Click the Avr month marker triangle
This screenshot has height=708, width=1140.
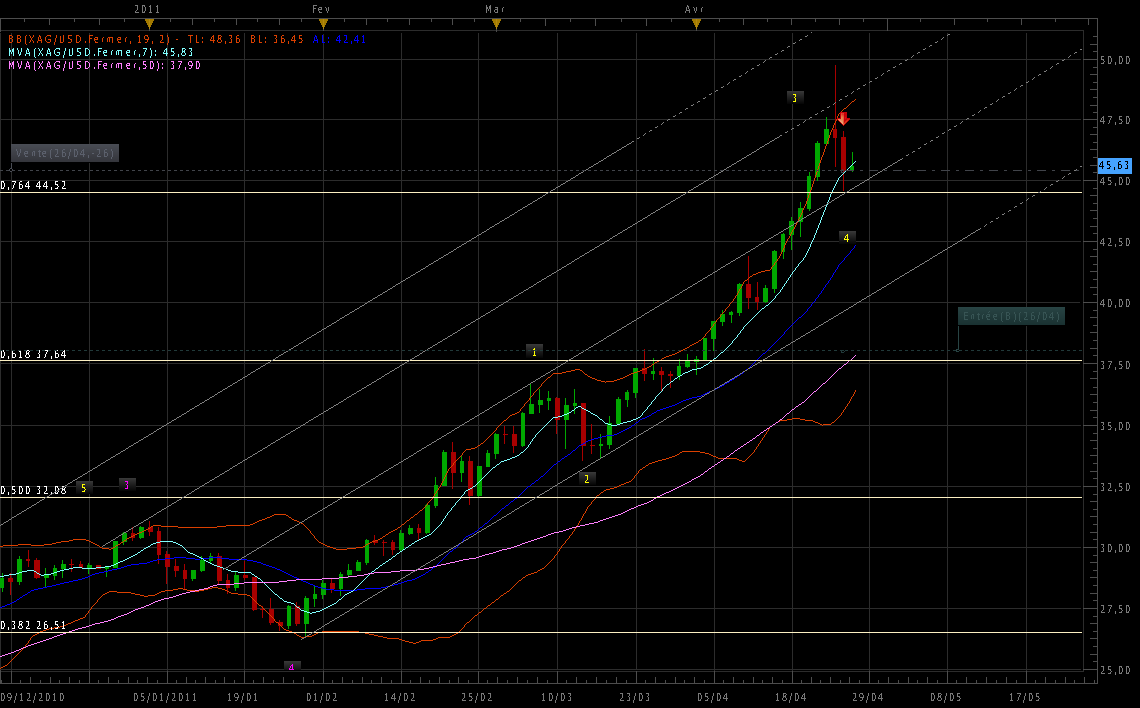pyautogui.click(x=696, y=23)
